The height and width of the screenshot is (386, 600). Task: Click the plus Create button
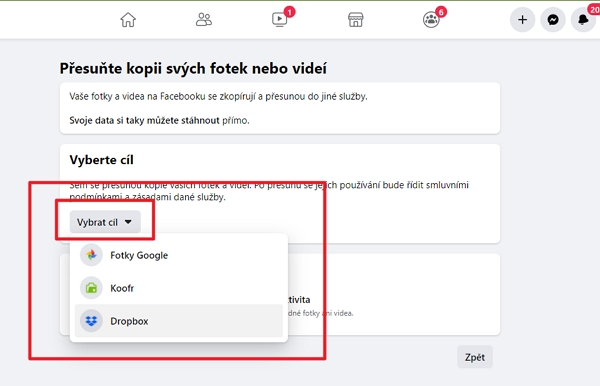pos(522,20)
